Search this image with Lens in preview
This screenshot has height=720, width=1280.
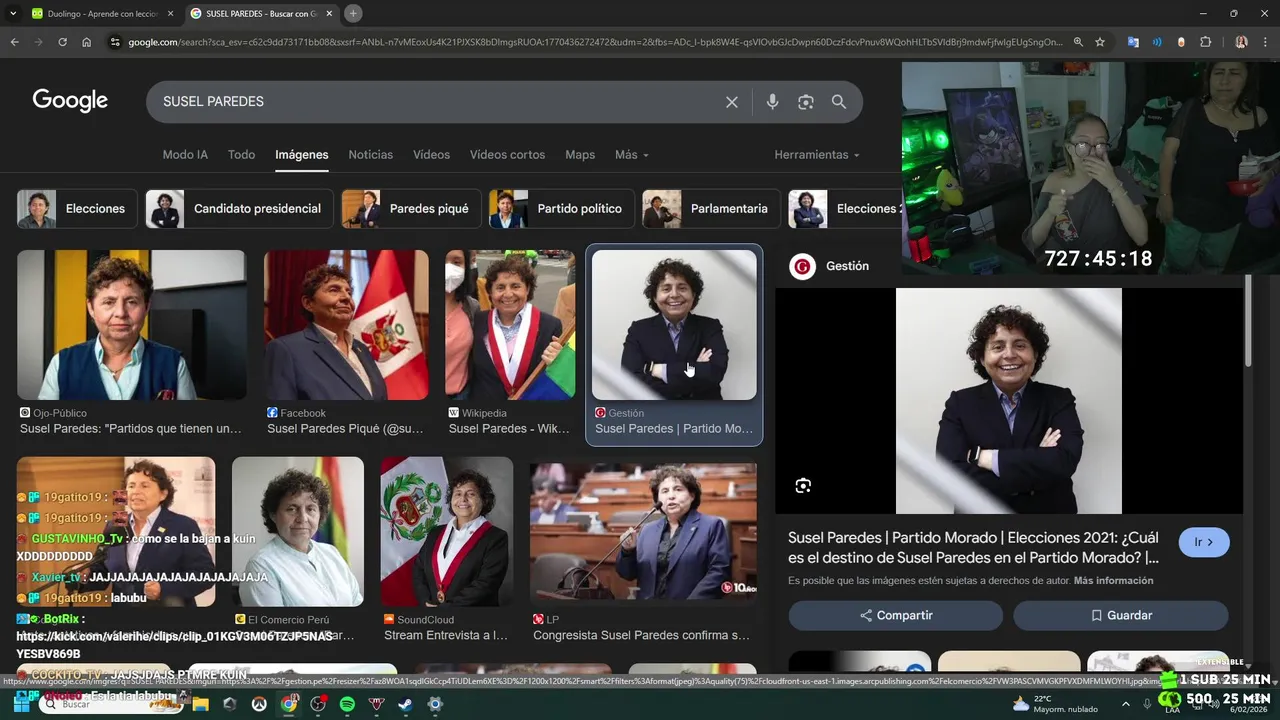pos(802,486)
